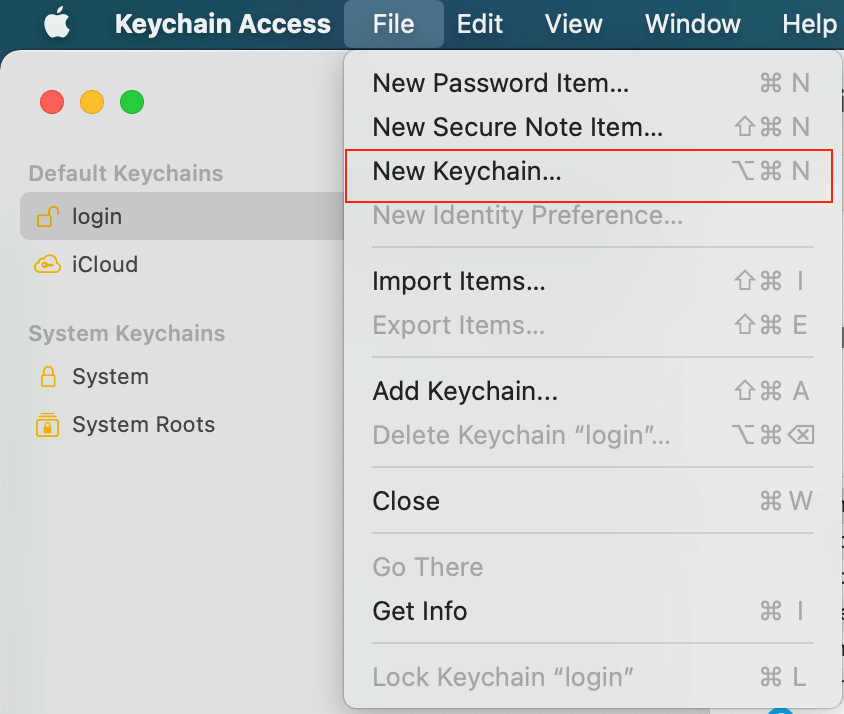Screen dimensions: 844x714
Task: Click "Close" in the File menu
Action: click(x=406, y=501)
